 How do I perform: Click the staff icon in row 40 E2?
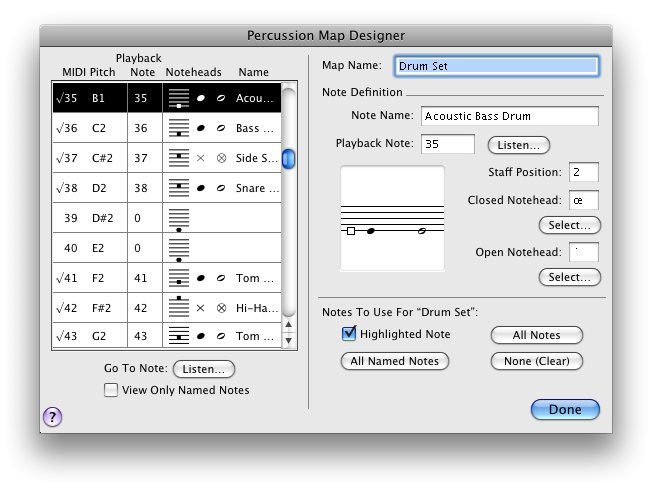click(179, 249)
